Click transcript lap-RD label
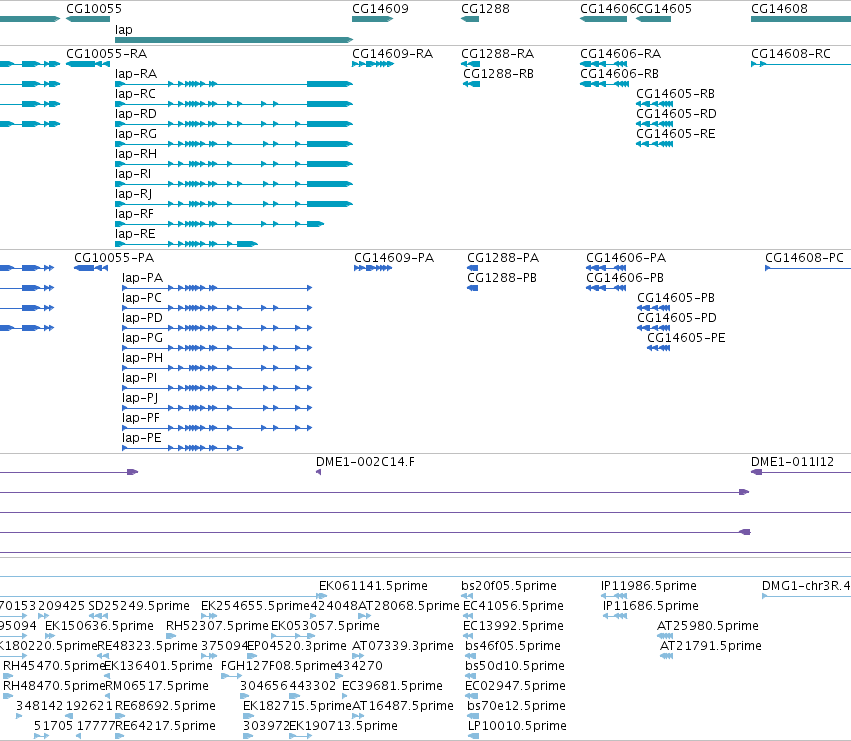This screenshot has height=741, width=851. point(136,114)
